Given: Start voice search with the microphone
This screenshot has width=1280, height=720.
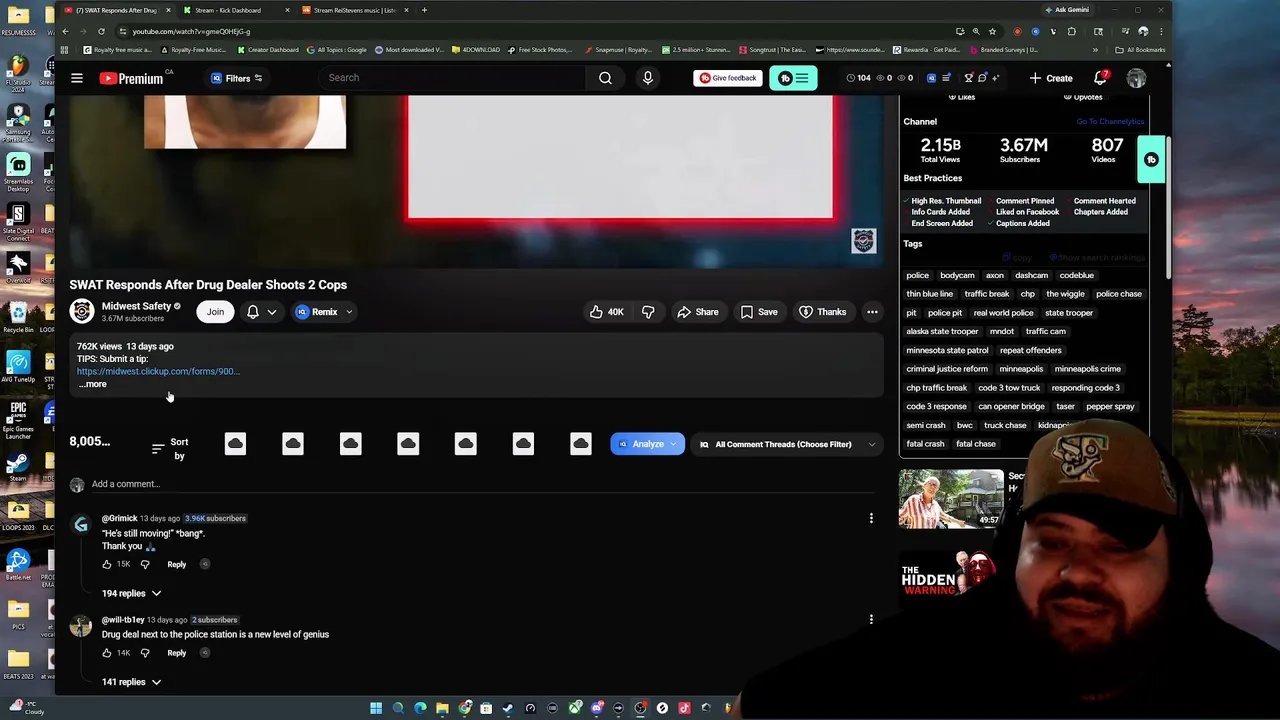Looking at the screenshot, I should (x=648, y=78).
